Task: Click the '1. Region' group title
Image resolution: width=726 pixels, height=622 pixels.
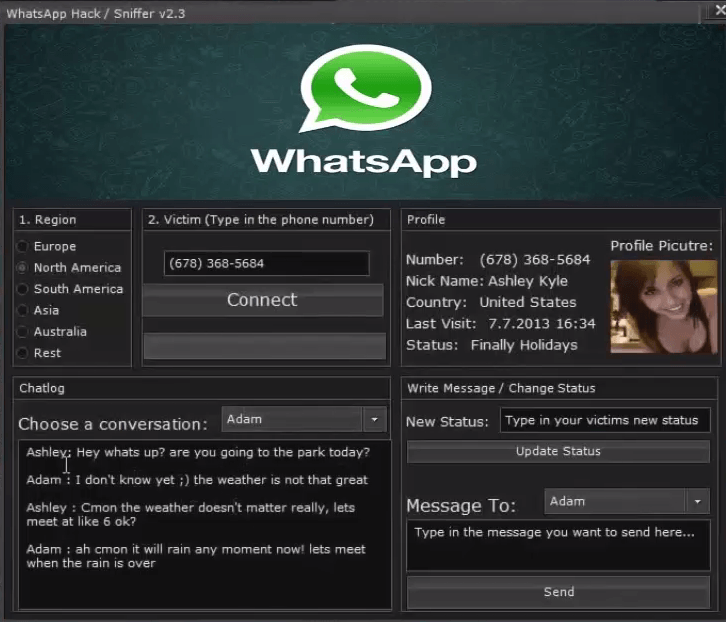Action: (x=47, y=220)
